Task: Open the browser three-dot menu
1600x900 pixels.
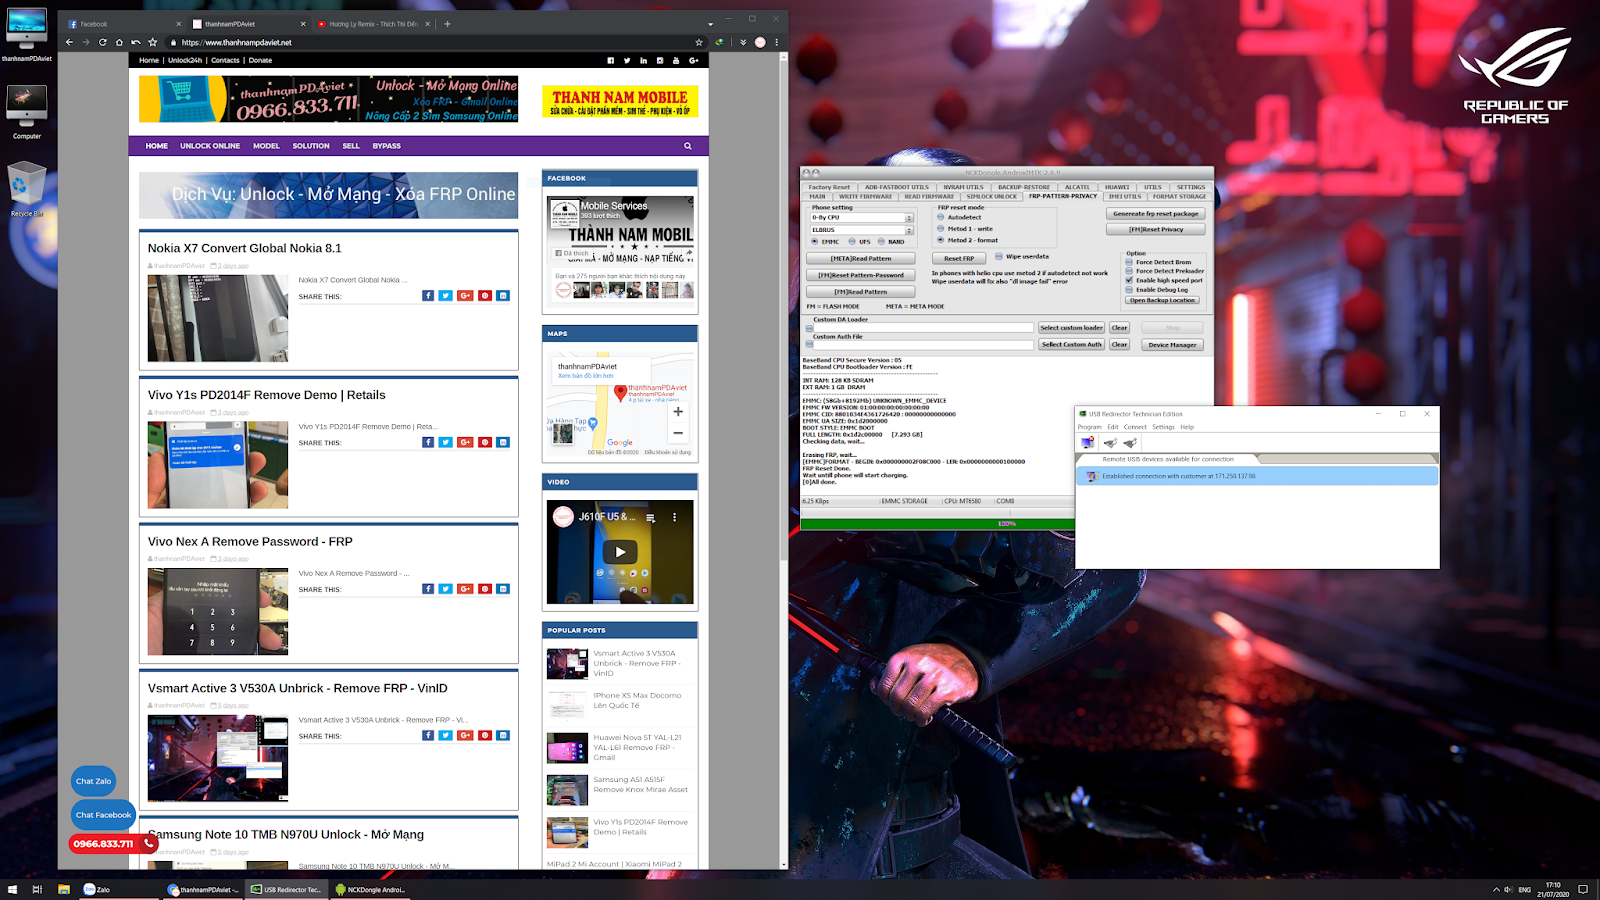Action: (776, 42)
